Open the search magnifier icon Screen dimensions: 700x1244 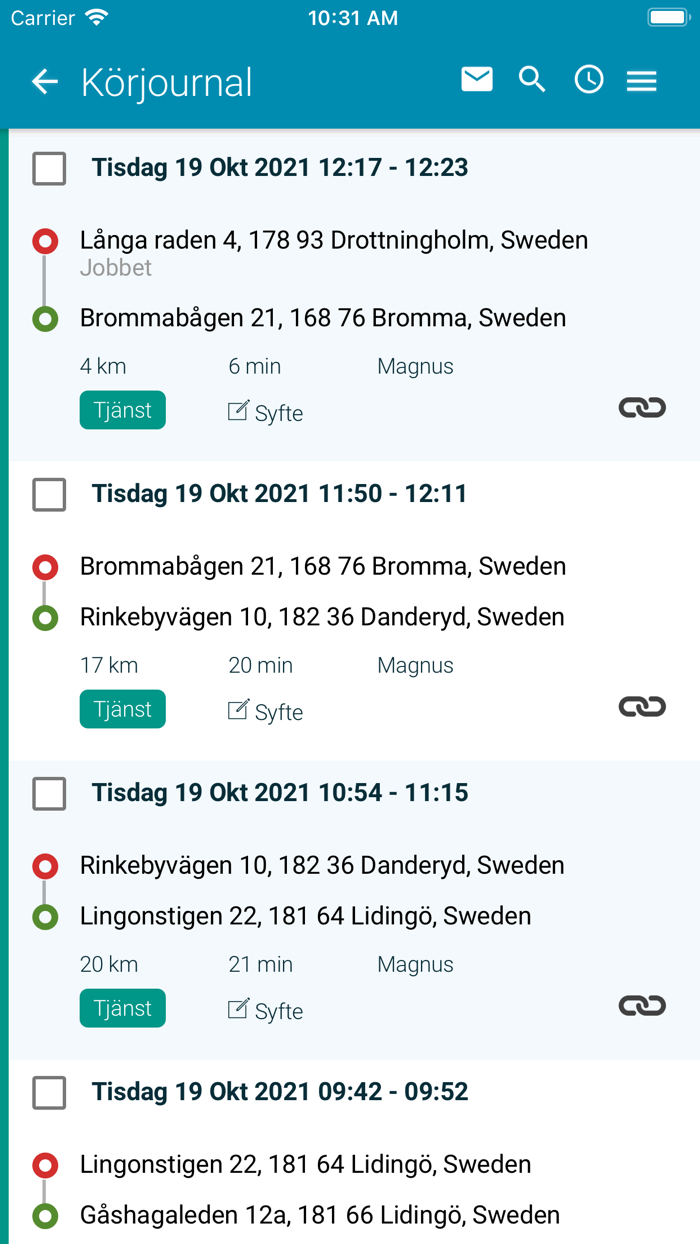click(x=532, y=80)
